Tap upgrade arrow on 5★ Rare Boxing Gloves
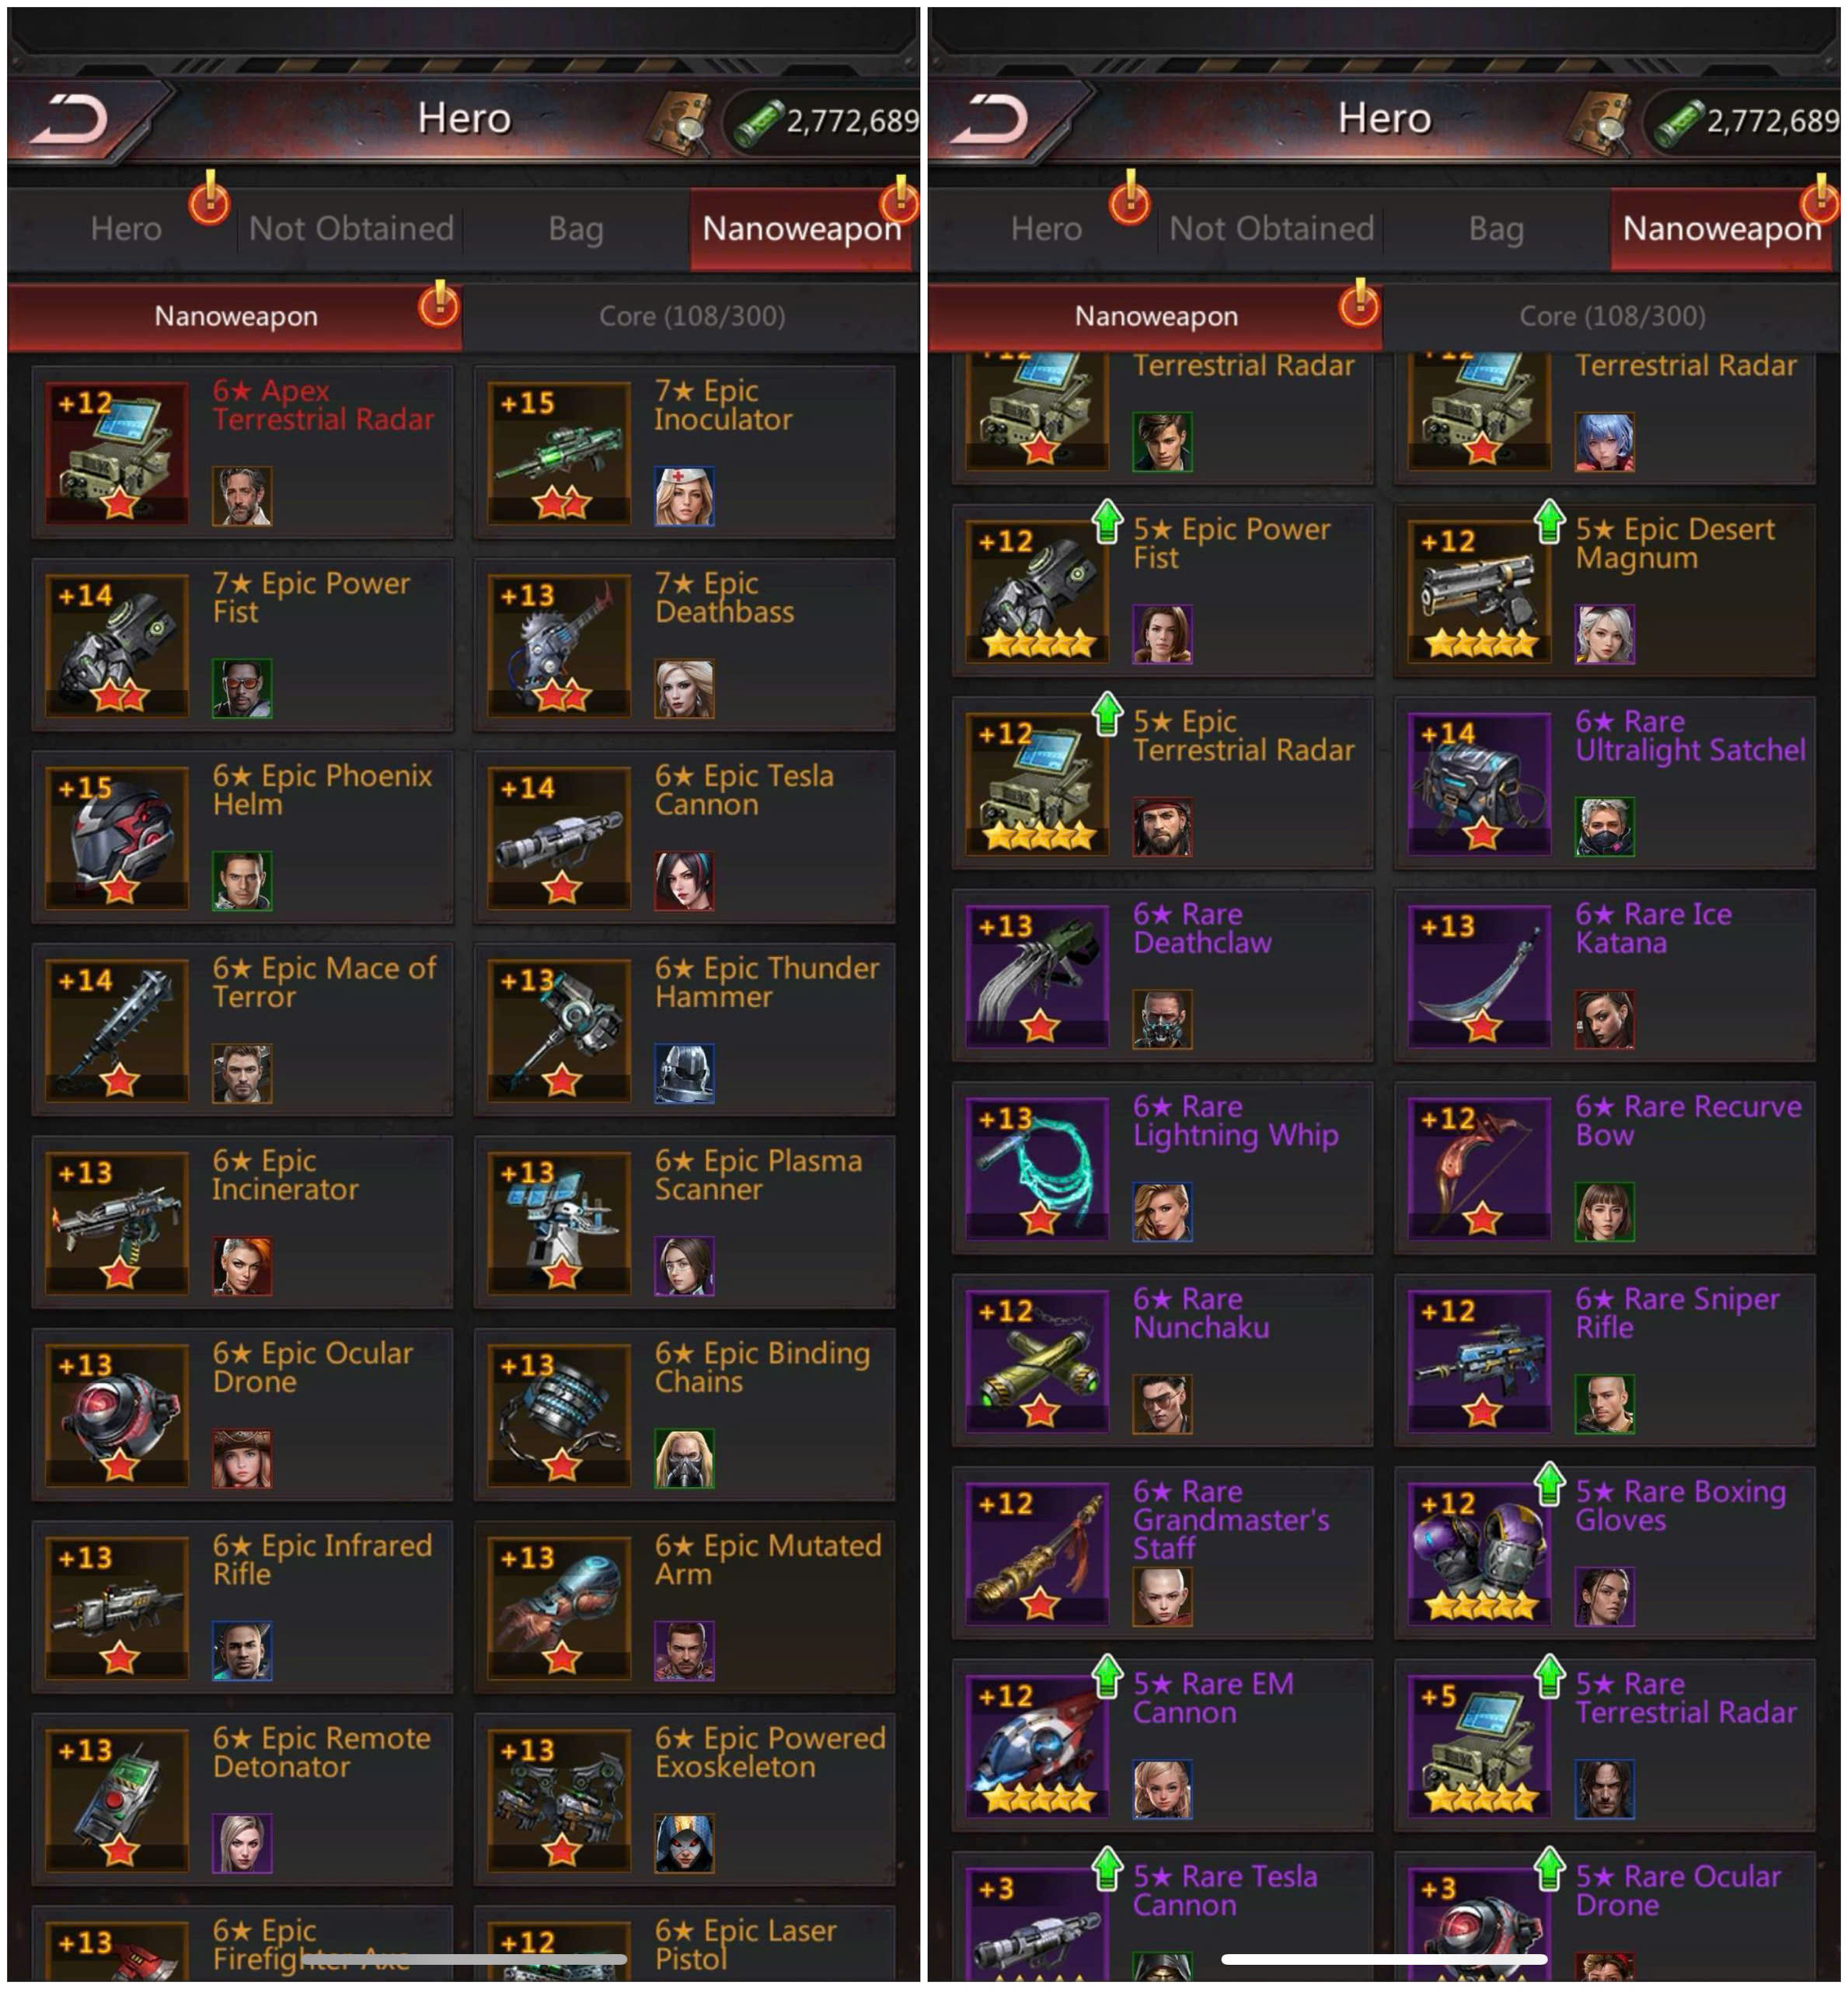The width and height of the screenshot is (1848, 1989). (x=1549, y=1484)
